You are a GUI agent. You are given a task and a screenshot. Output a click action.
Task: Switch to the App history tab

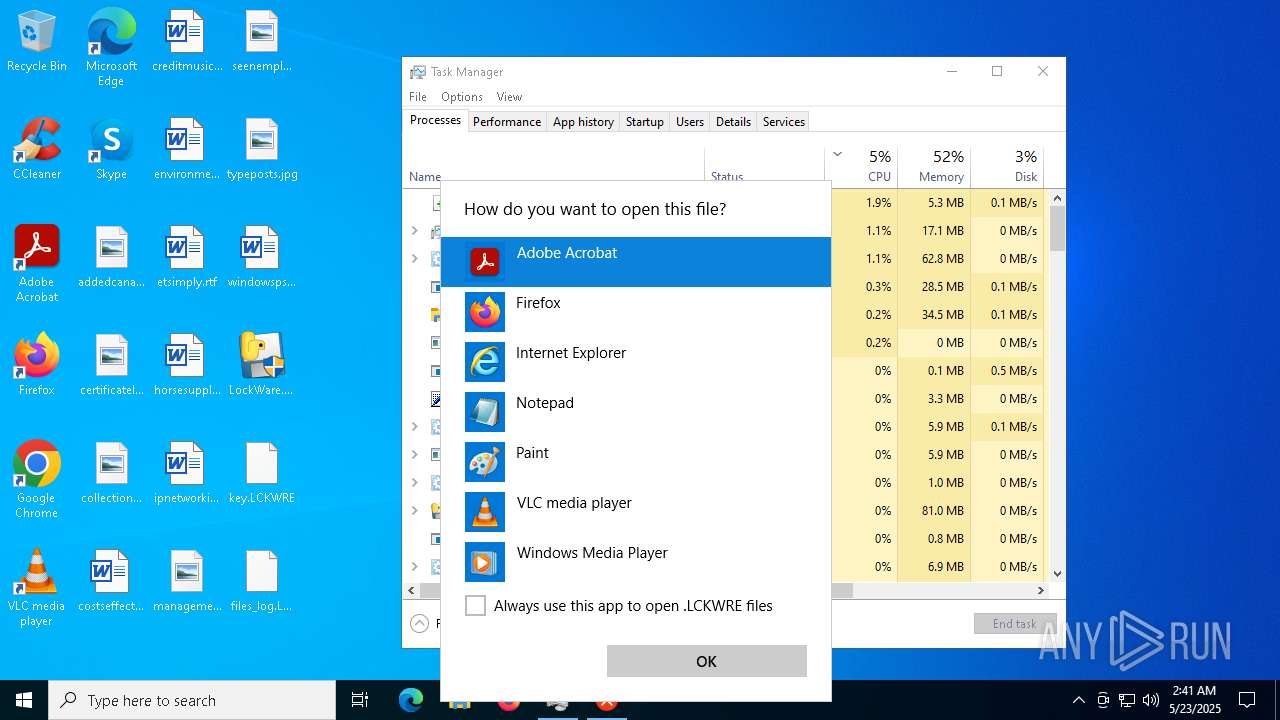(x=583, y=122)
